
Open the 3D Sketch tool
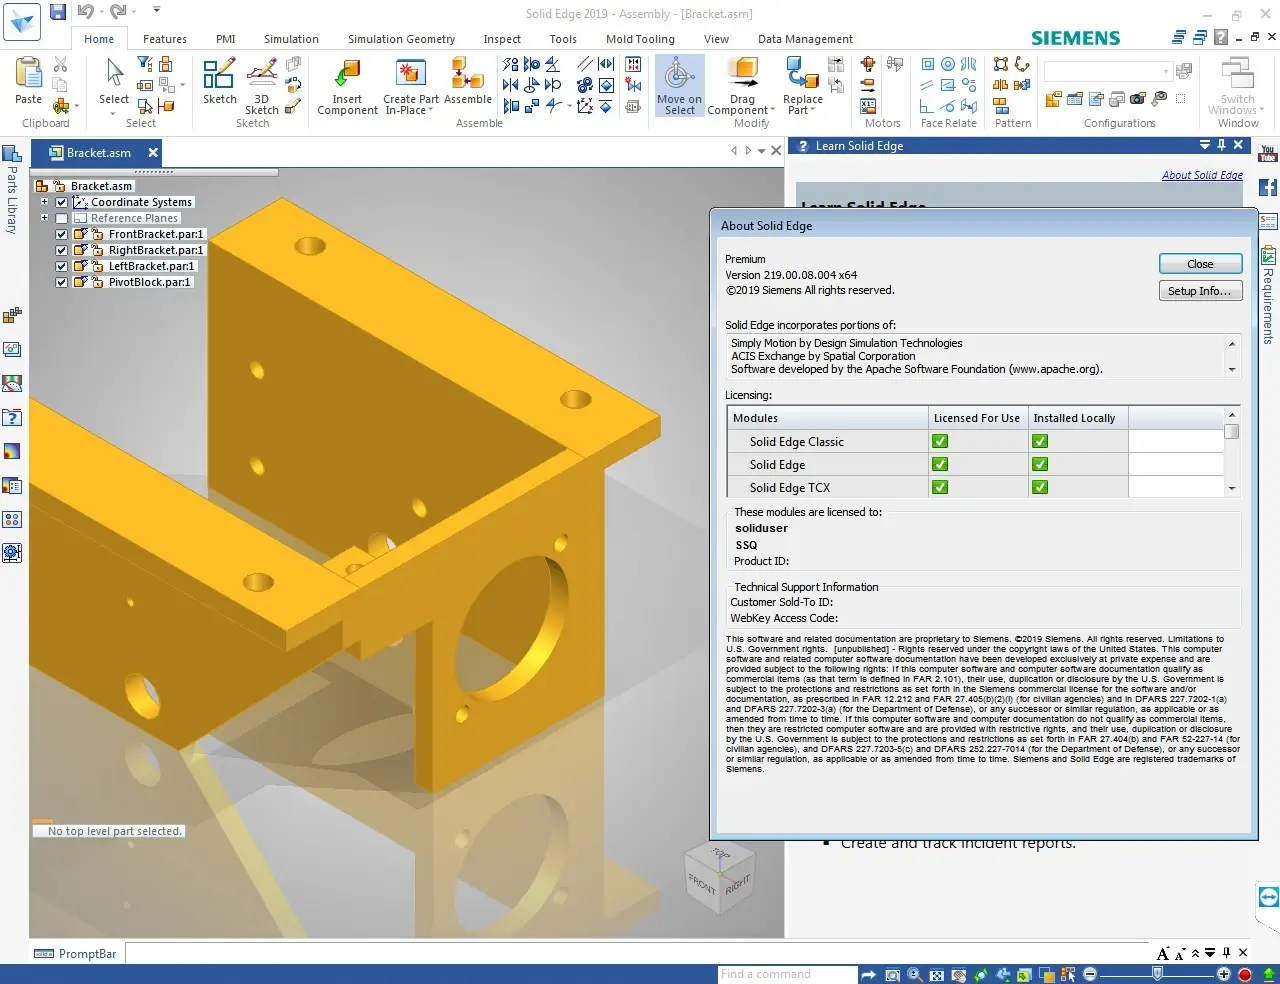[262, 86]
